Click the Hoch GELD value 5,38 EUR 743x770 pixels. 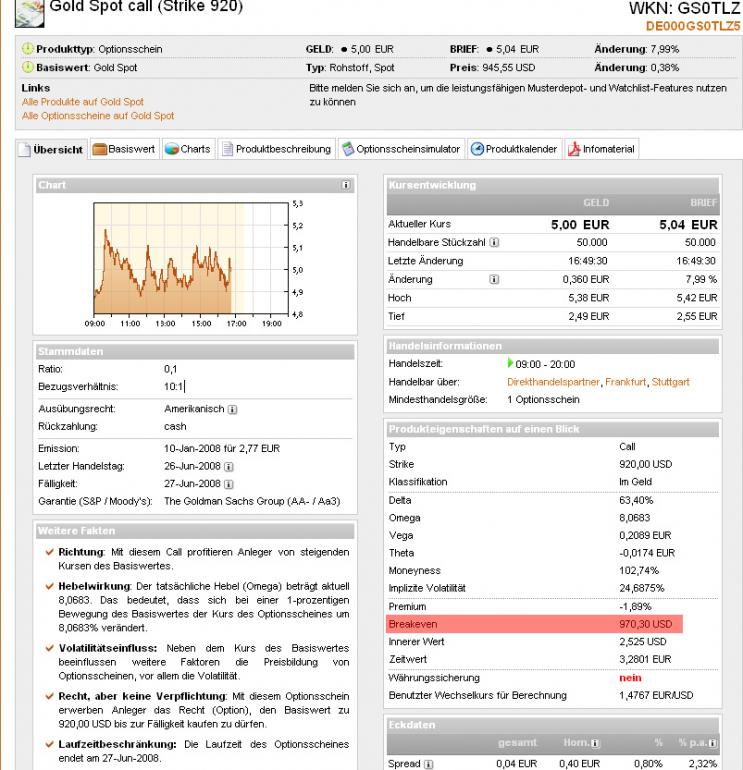point(588,298)
